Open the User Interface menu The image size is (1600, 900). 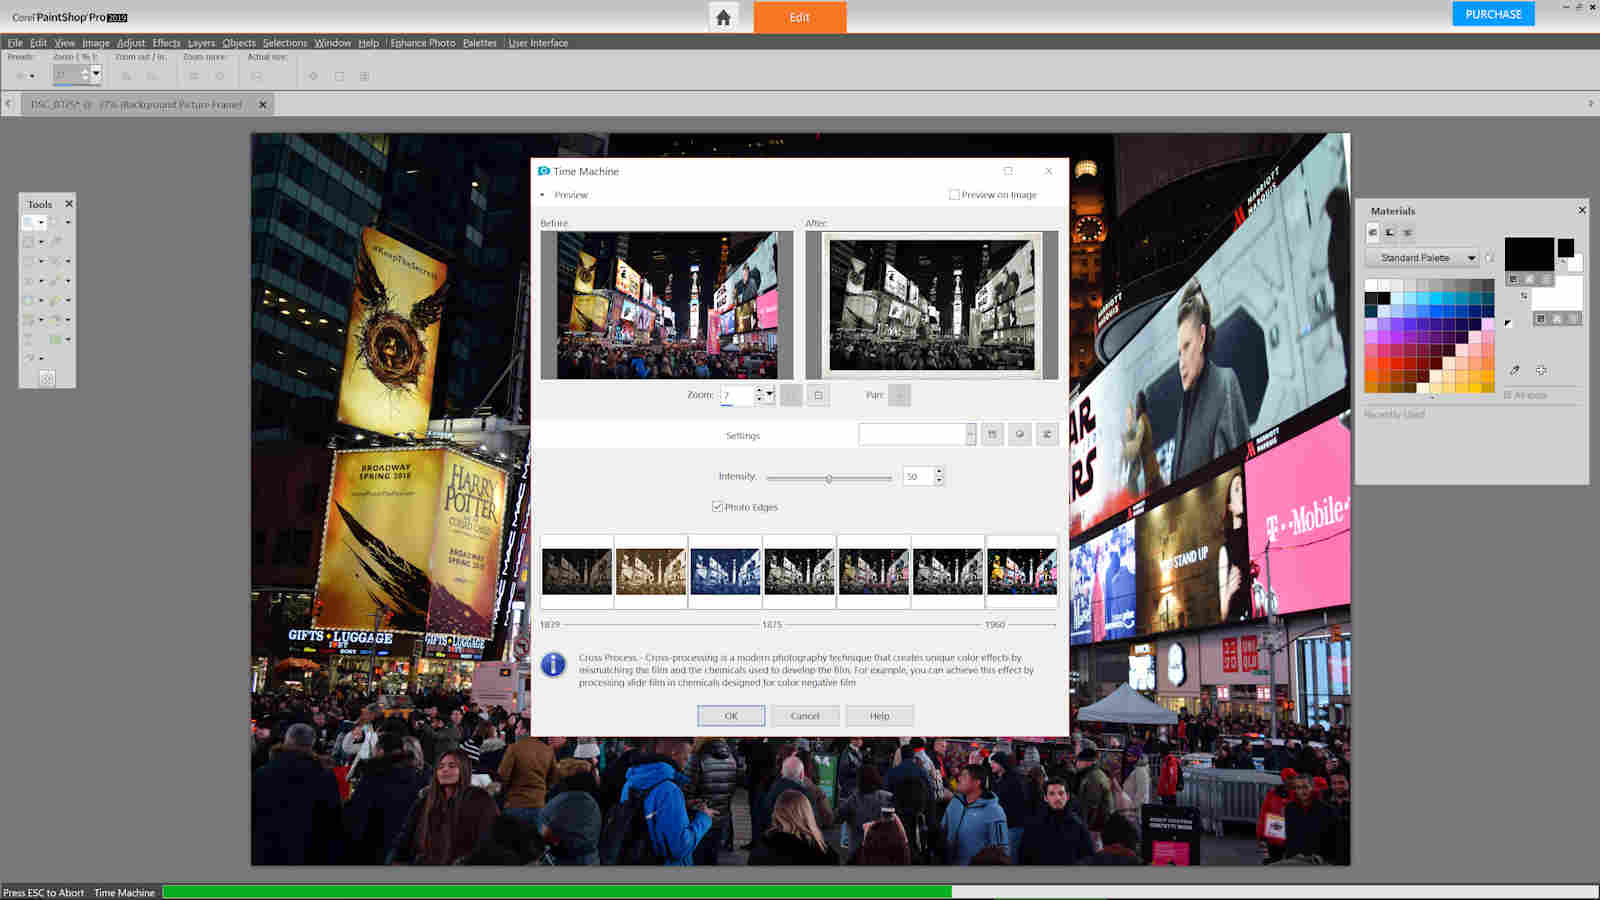pyautogui.click(x=538, y=43)
